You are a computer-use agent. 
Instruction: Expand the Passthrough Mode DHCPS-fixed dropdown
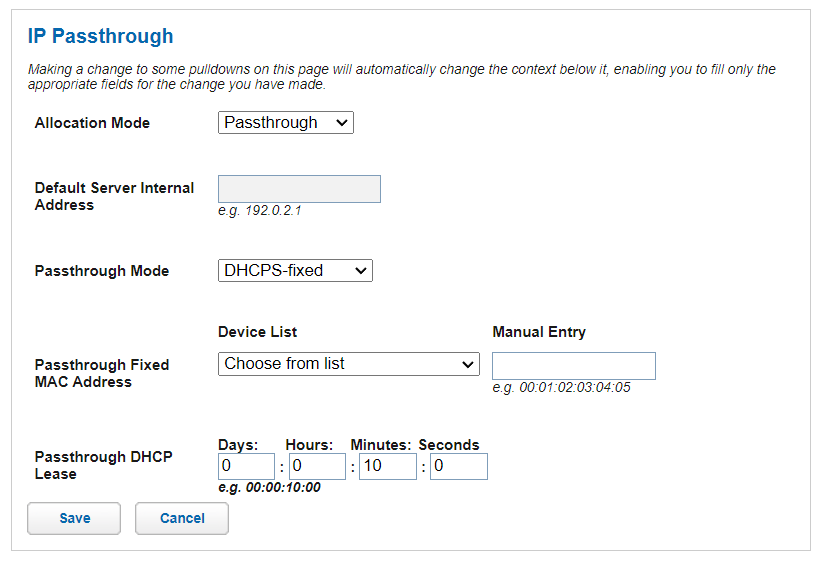[x=295, y=271]
